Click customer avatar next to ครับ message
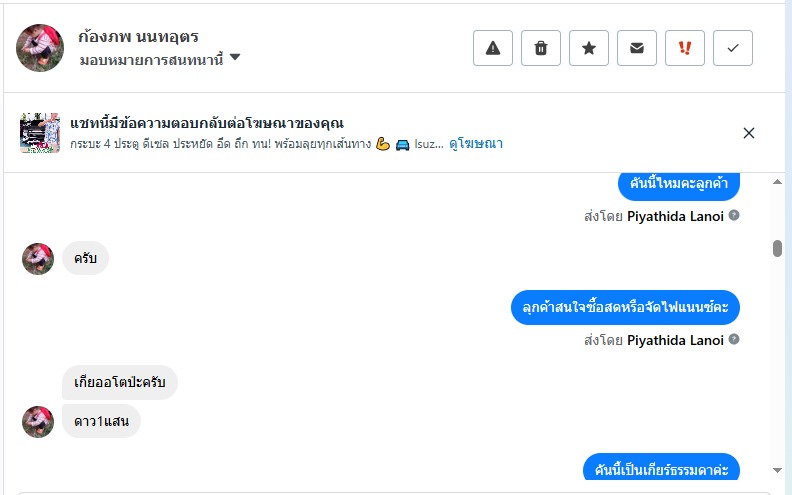The height and width of the screenshot is (495, 792). (38, 258)
